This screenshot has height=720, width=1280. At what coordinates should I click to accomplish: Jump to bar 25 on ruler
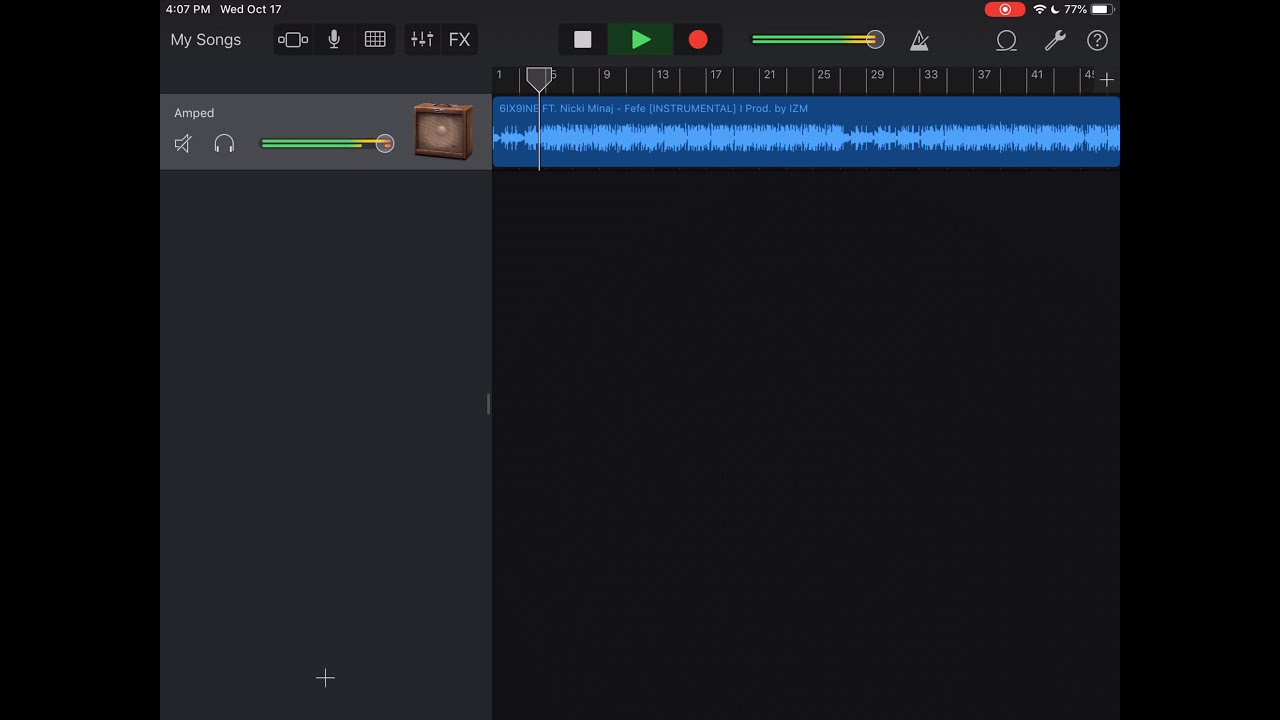(823, 75)
